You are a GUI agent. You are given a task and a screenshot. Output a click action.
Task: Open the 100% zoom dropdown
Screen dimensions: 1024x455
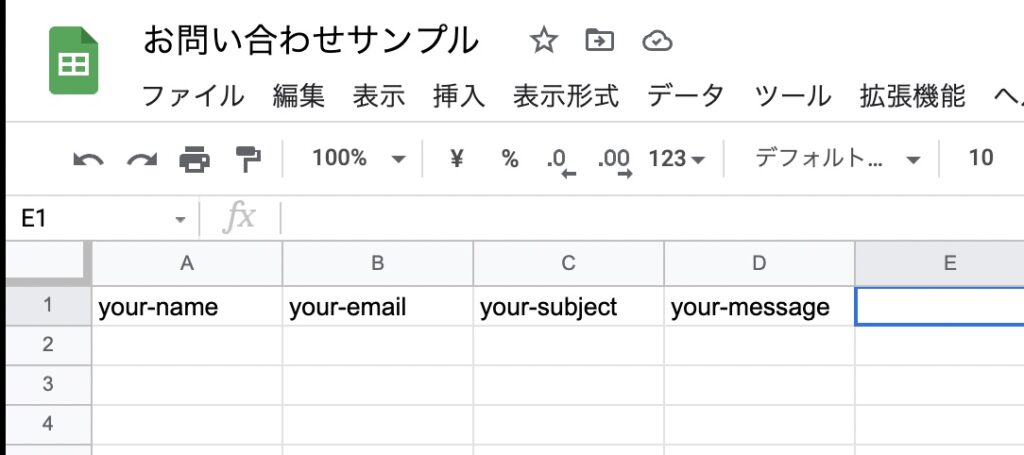pyautogui.click(x=358, y=158)
